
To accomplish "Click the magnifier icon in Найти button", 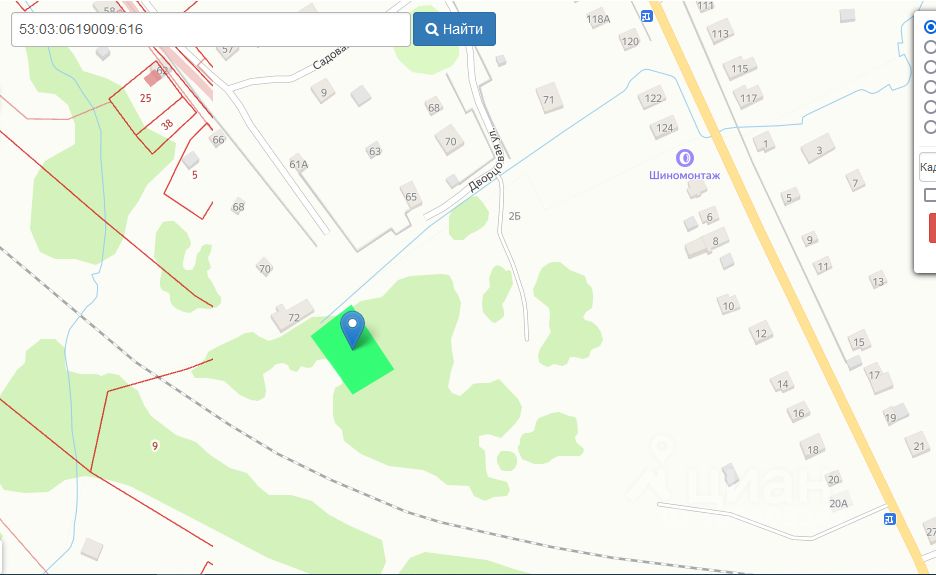I will (432, 29).
